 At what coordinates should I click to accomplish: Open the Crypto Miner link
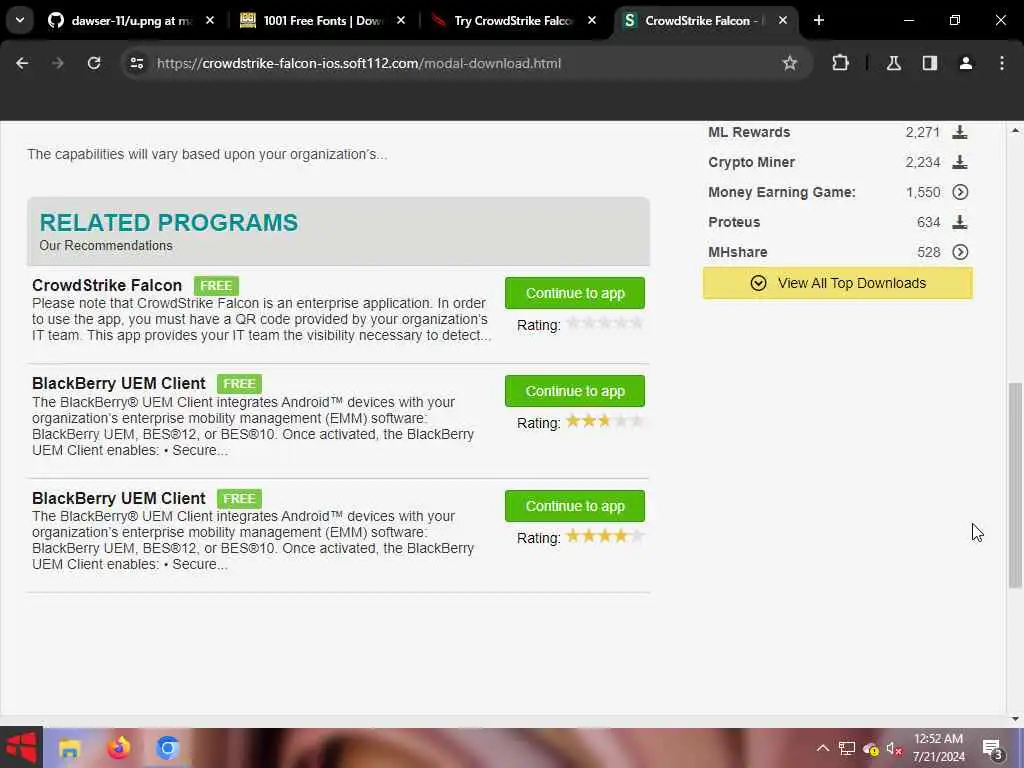(x=752, y=162)
